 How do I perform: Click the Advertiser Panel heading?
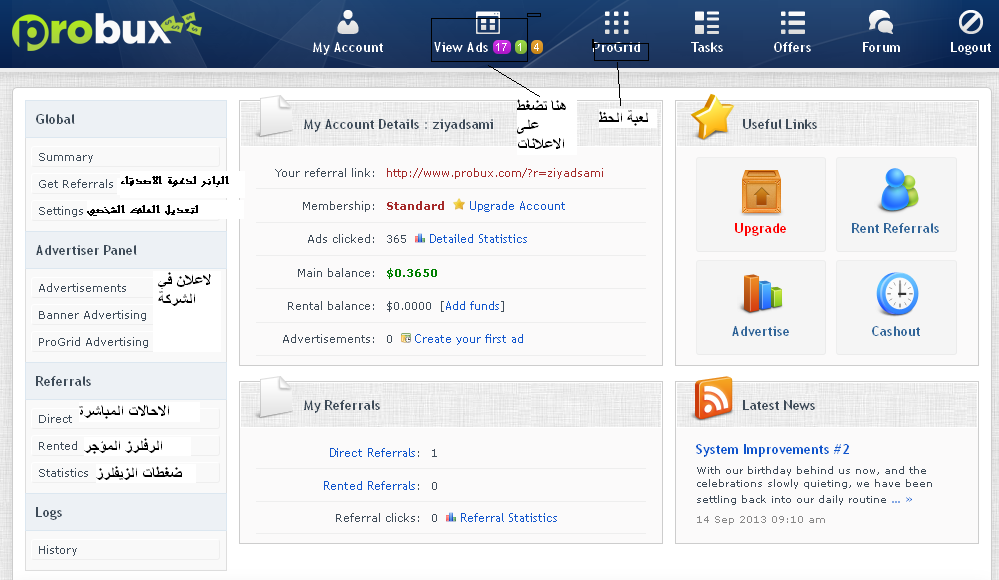86,250
